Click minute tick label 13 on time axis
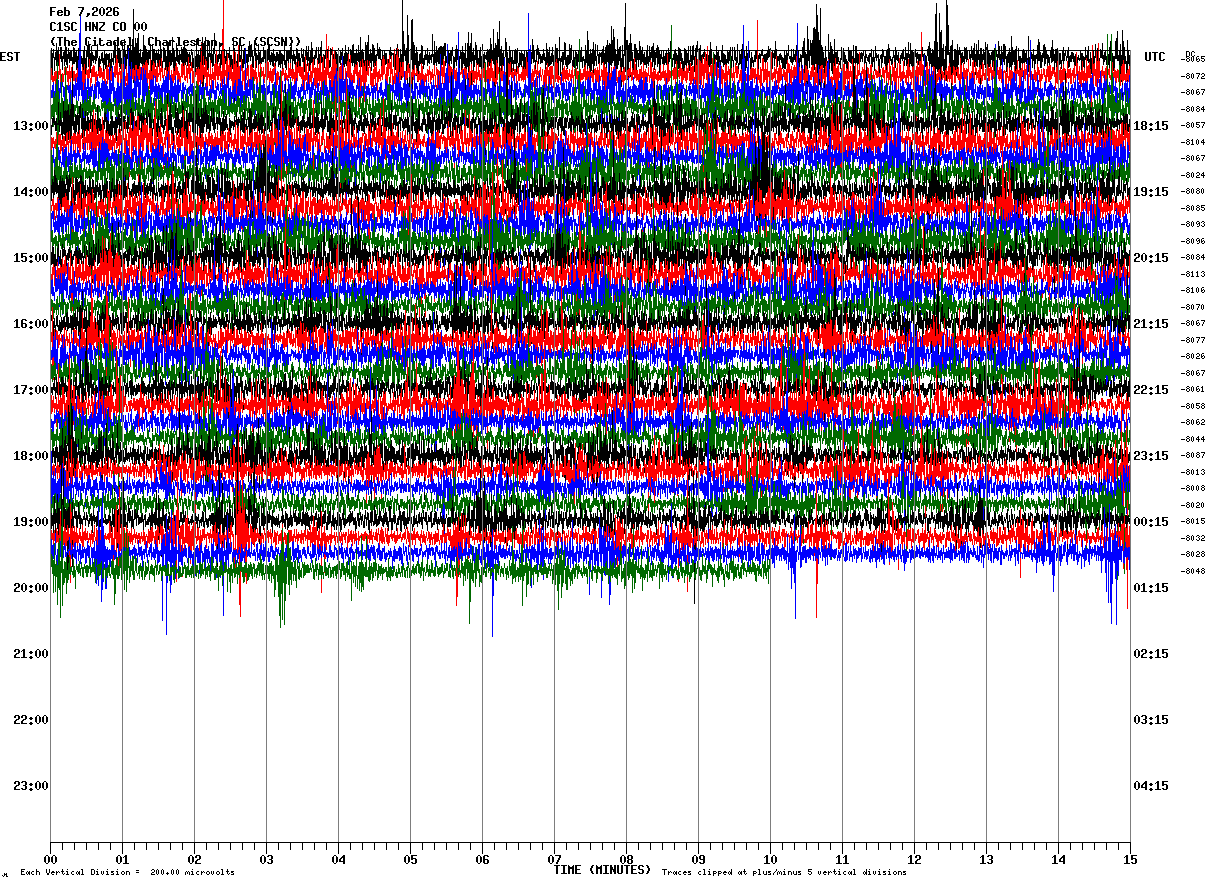The image size is (1210, 886). [x=986, y=859]
